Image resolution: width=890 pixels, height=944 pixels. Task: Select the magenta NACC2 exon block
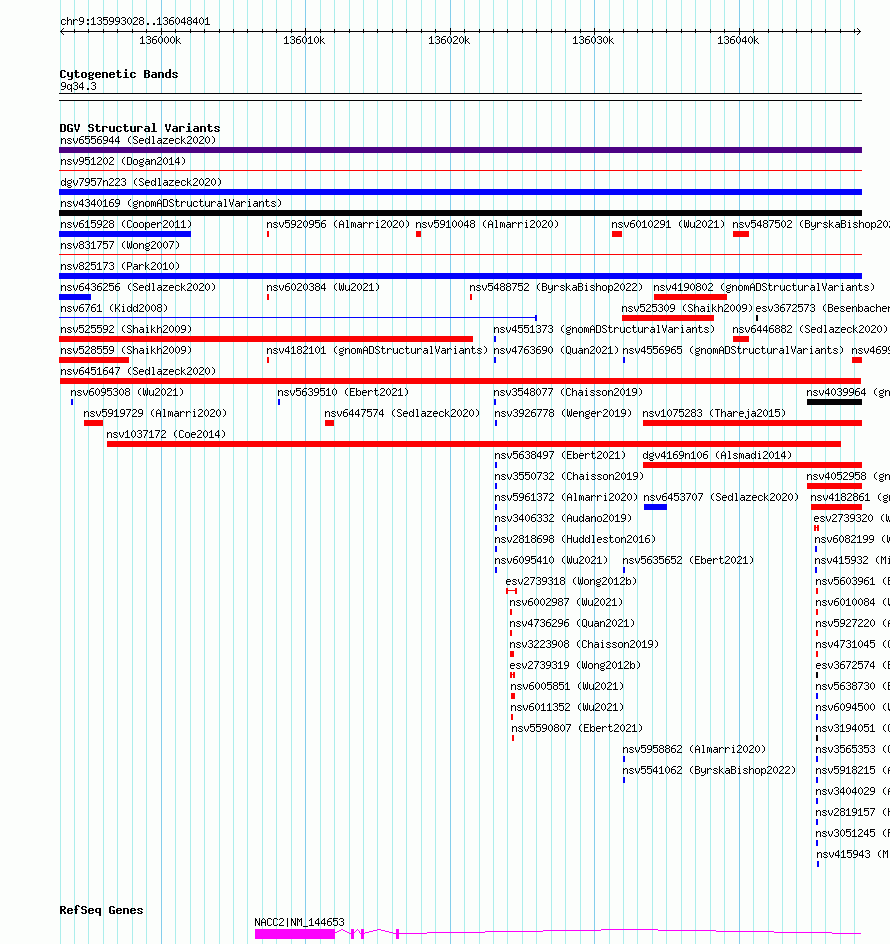(295, 934)
